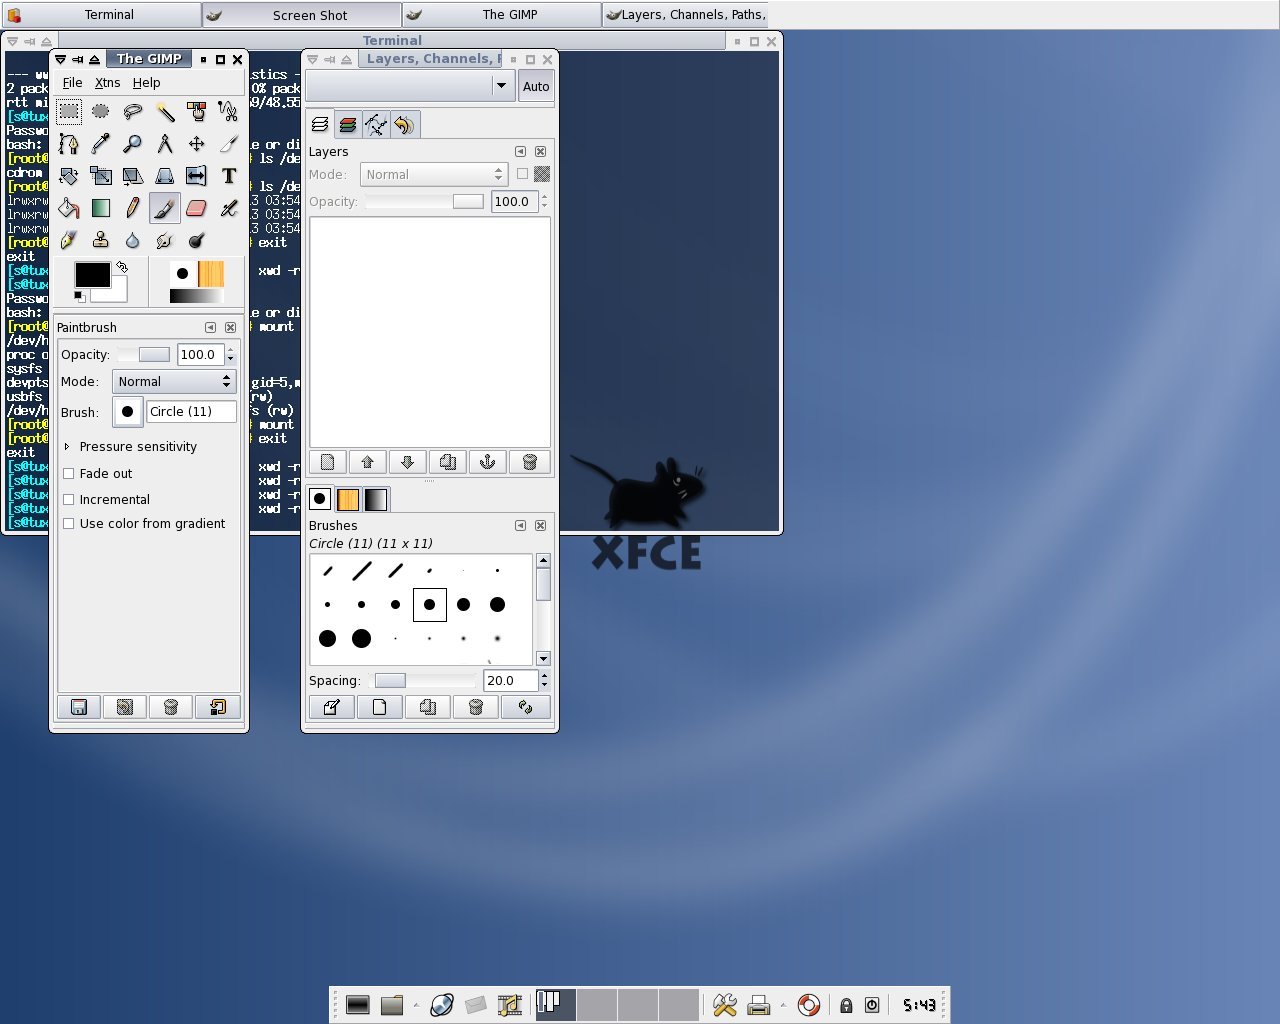Viewport: 1280px width, 1024px height.
Task: Click the Edit Brush button
Action: [x=331, y=707]
